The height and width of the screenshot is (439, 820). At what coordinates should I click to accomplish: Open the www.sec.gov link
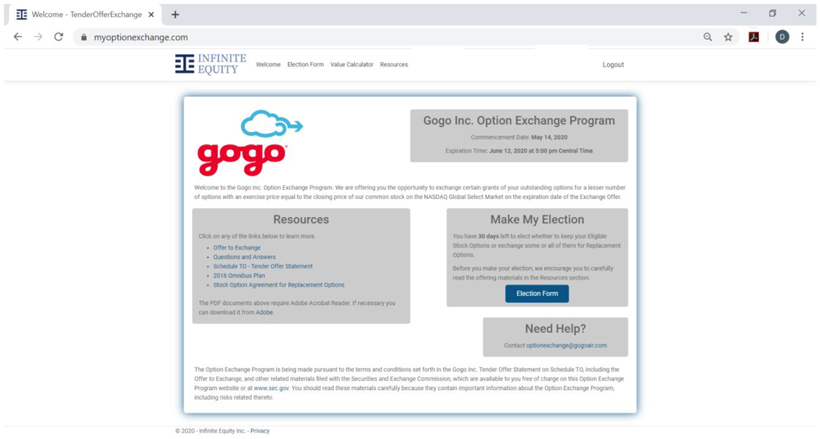click(x=271, y=388)
